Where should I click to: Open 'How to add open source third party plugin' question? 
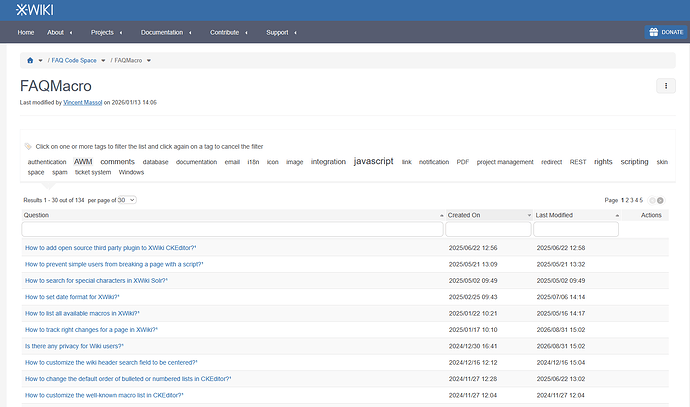[x=110, y=248]
